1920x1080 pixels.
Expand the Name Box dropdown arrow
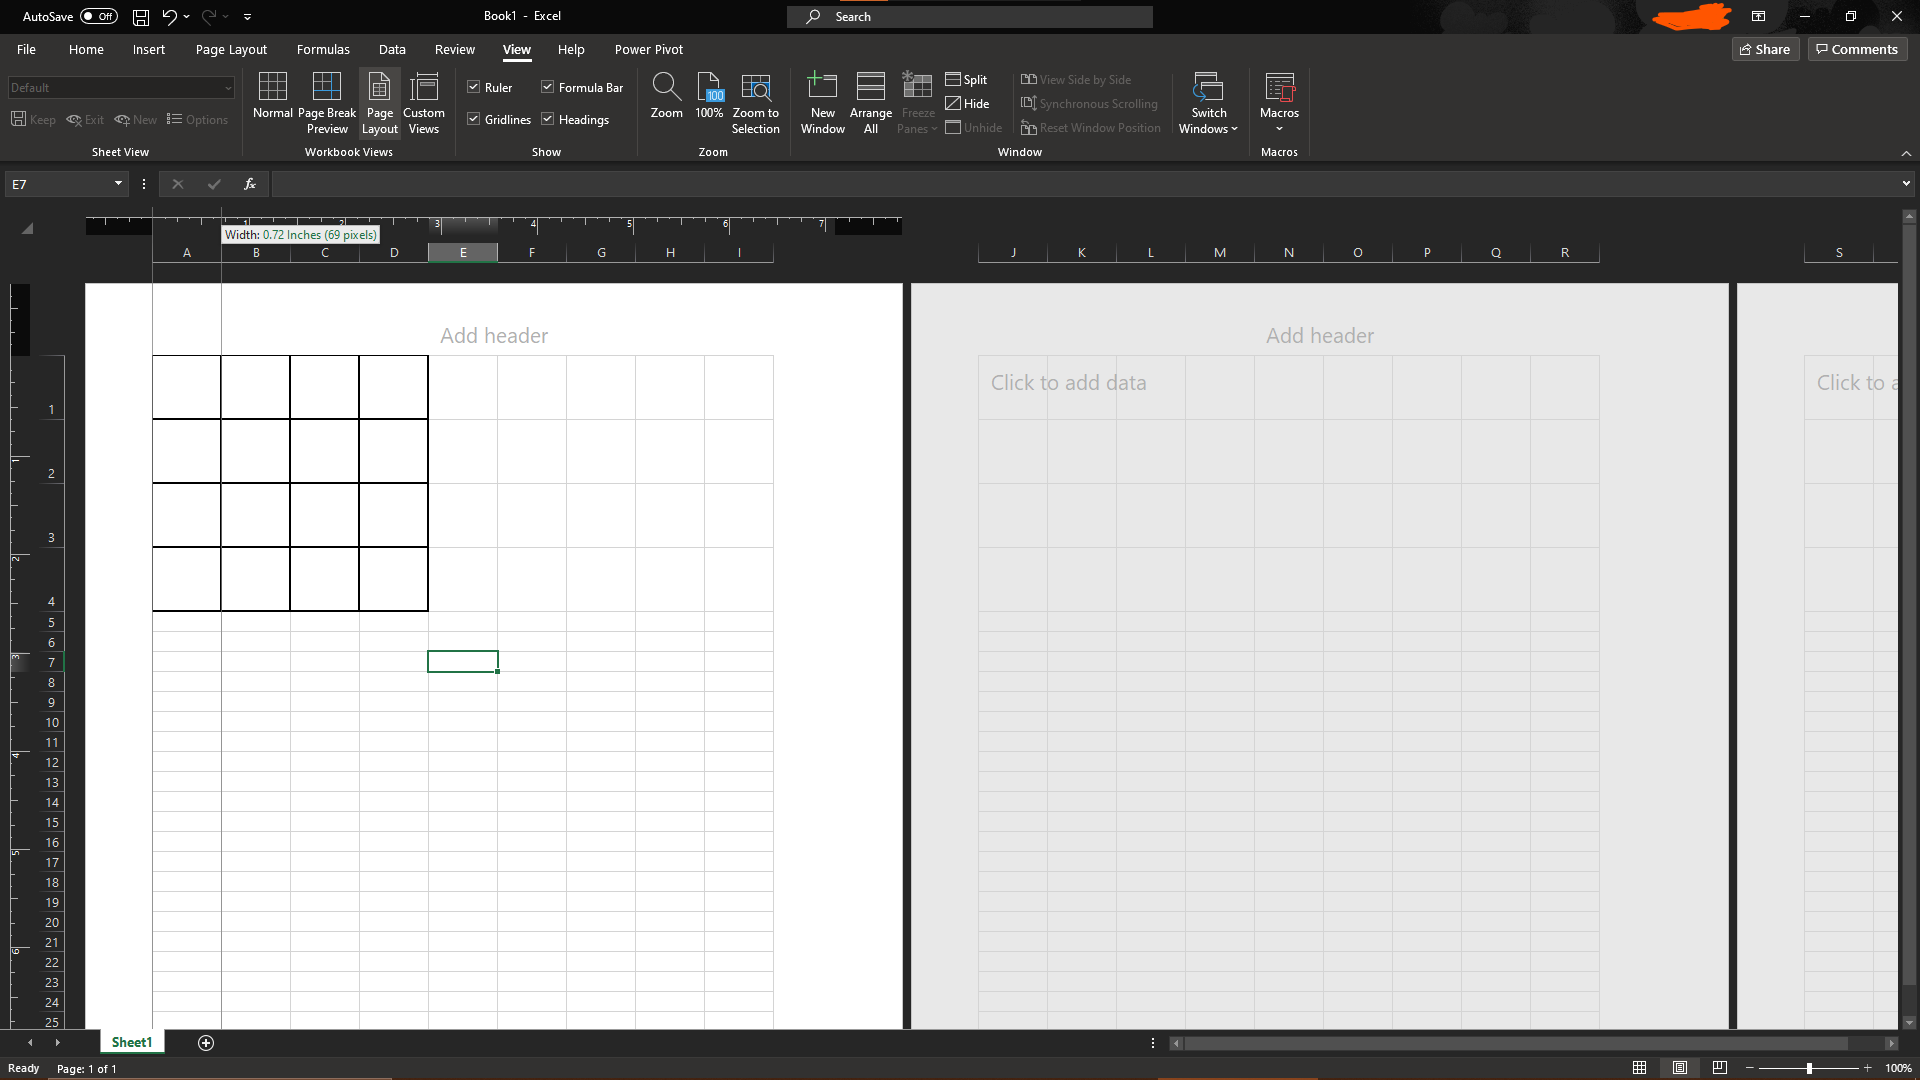coord(118,184)
